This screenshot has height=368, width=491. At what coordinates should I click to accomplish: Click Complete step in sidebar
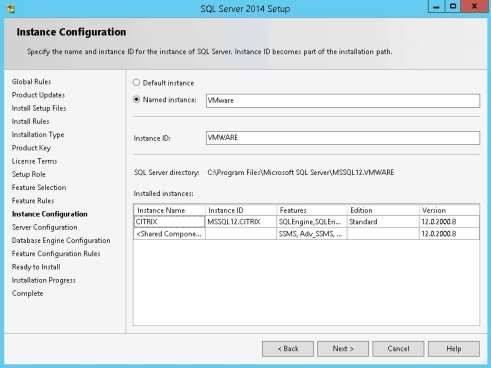pos(27,293)
